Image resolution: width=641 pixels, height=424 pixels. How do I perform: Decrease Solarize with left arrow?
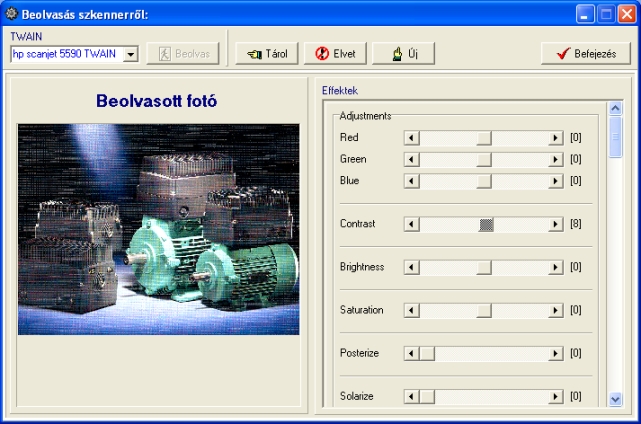[x=412, y=397]
